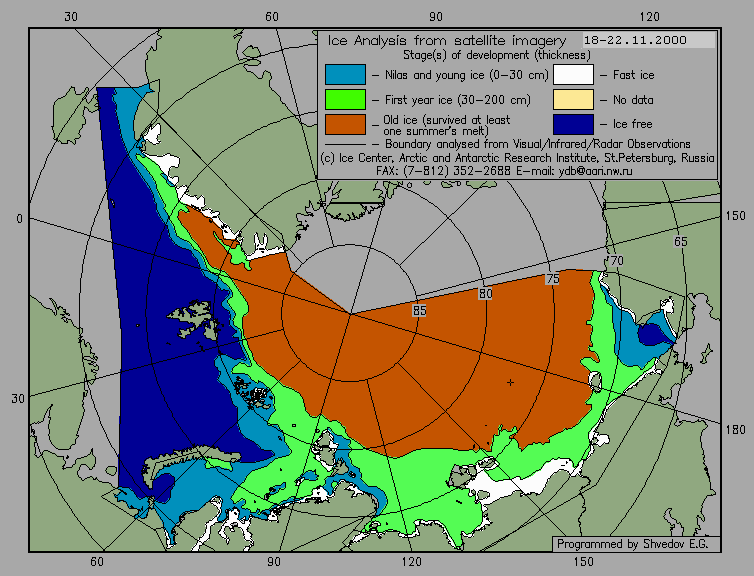Click the Ice Center copyright line
754x576 pixels.
pos(517,158)
